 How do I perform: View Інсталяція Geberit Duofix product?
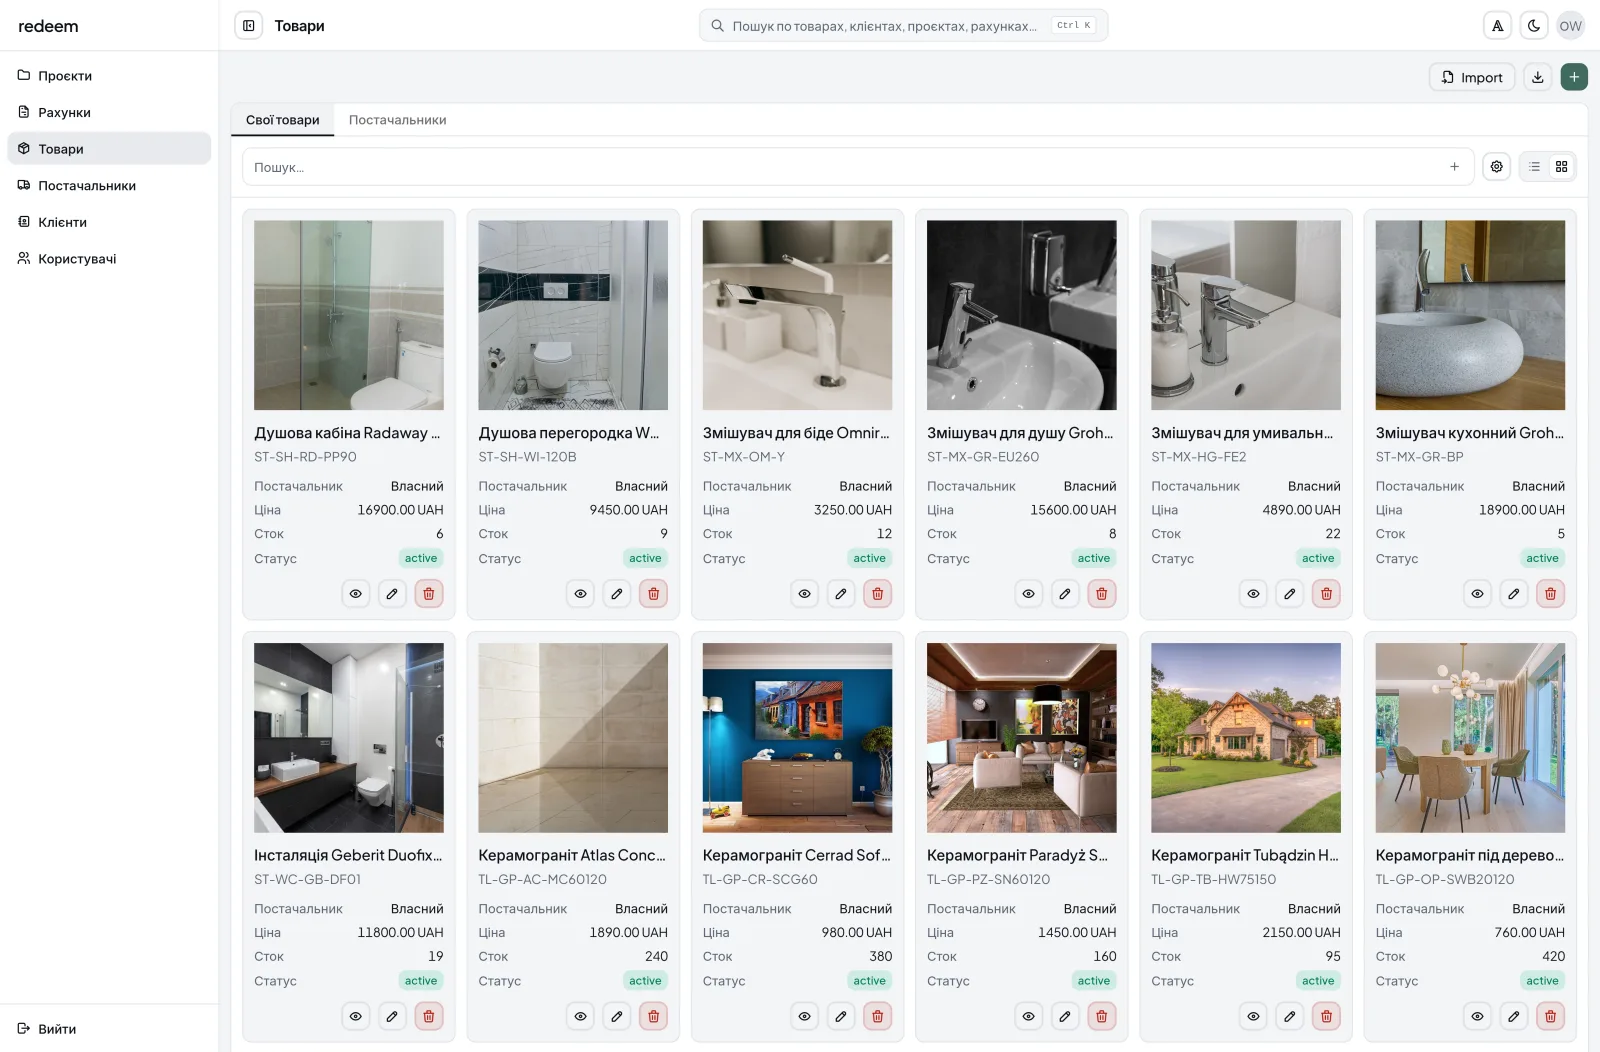(x=355, y=1017)
